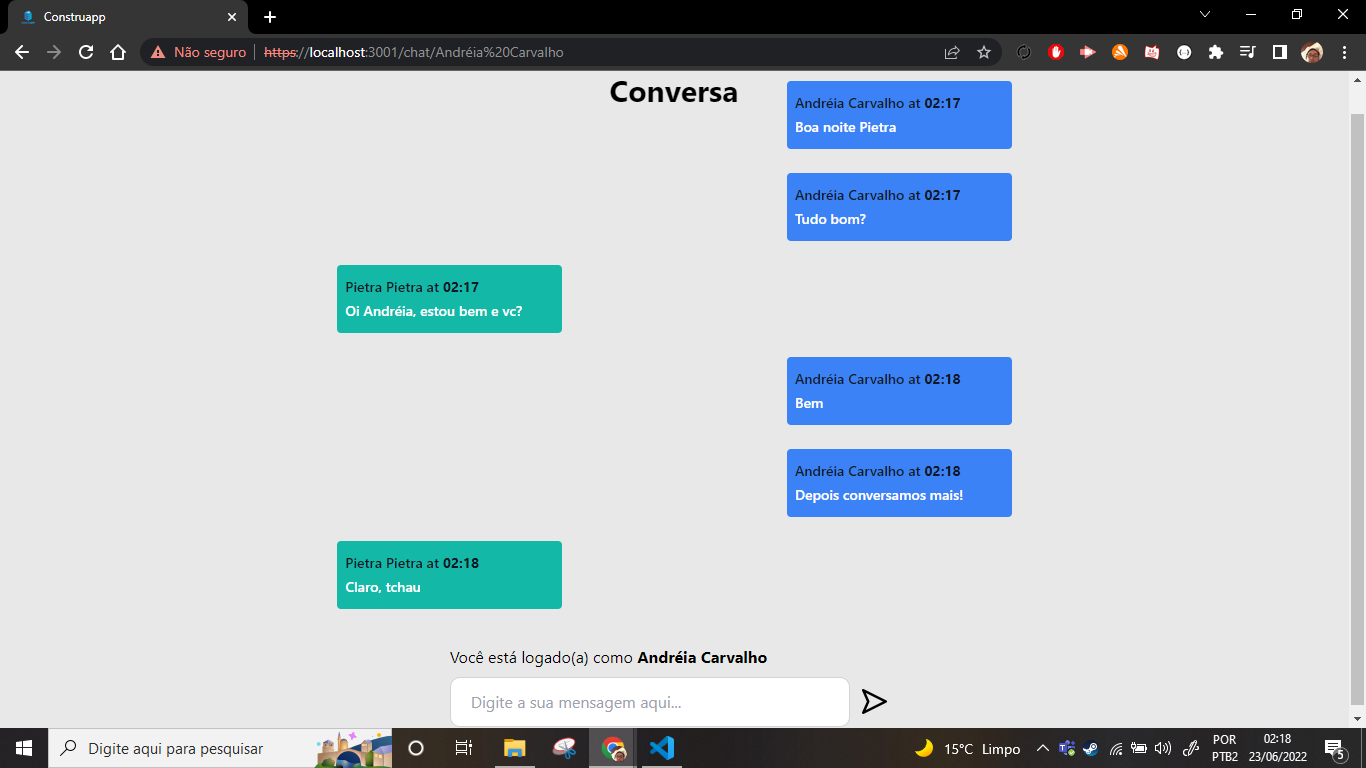Screen dimensions: 1366x768
Task: Open the media control playlist icon
Action: tap(1247, 52)
